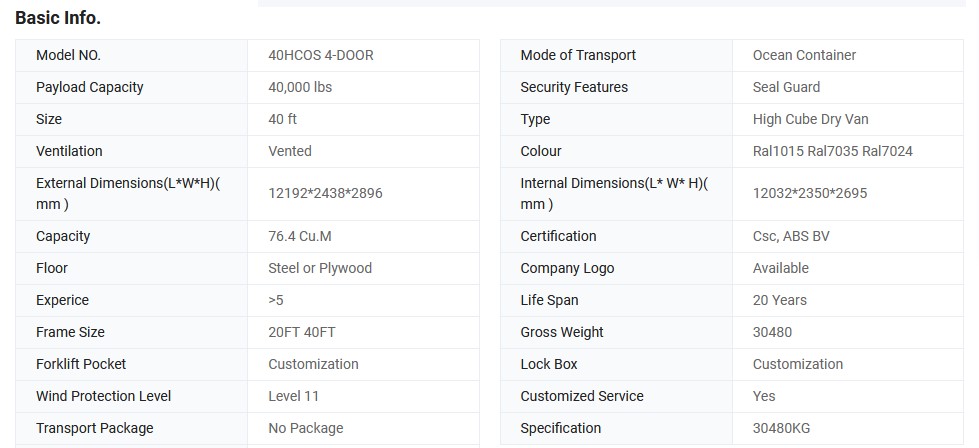The width and height of the screenshot is (979, 448).
Task: Click the Payload Capacity label
Action: click(x=90, y=87)
